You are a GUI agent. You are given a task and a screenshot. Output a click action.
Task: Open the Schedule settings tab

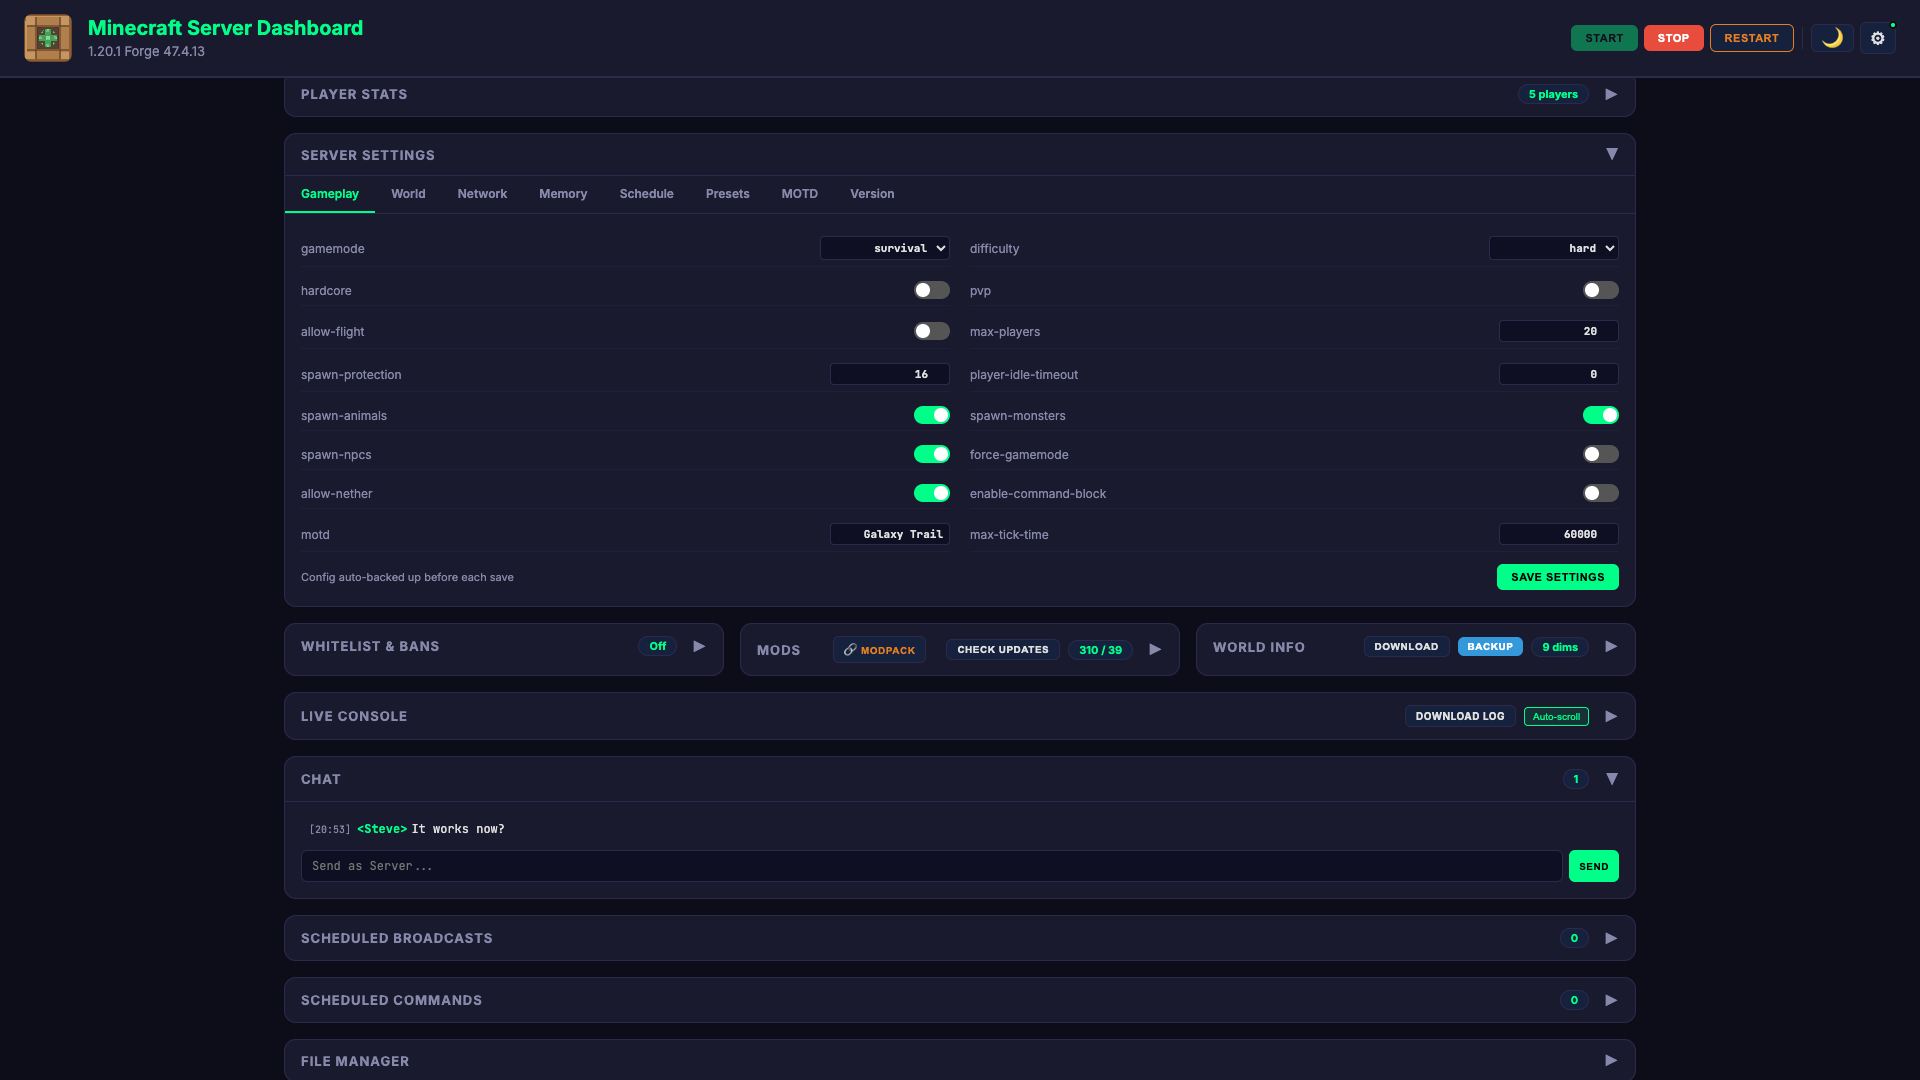(x=646, y=193)
